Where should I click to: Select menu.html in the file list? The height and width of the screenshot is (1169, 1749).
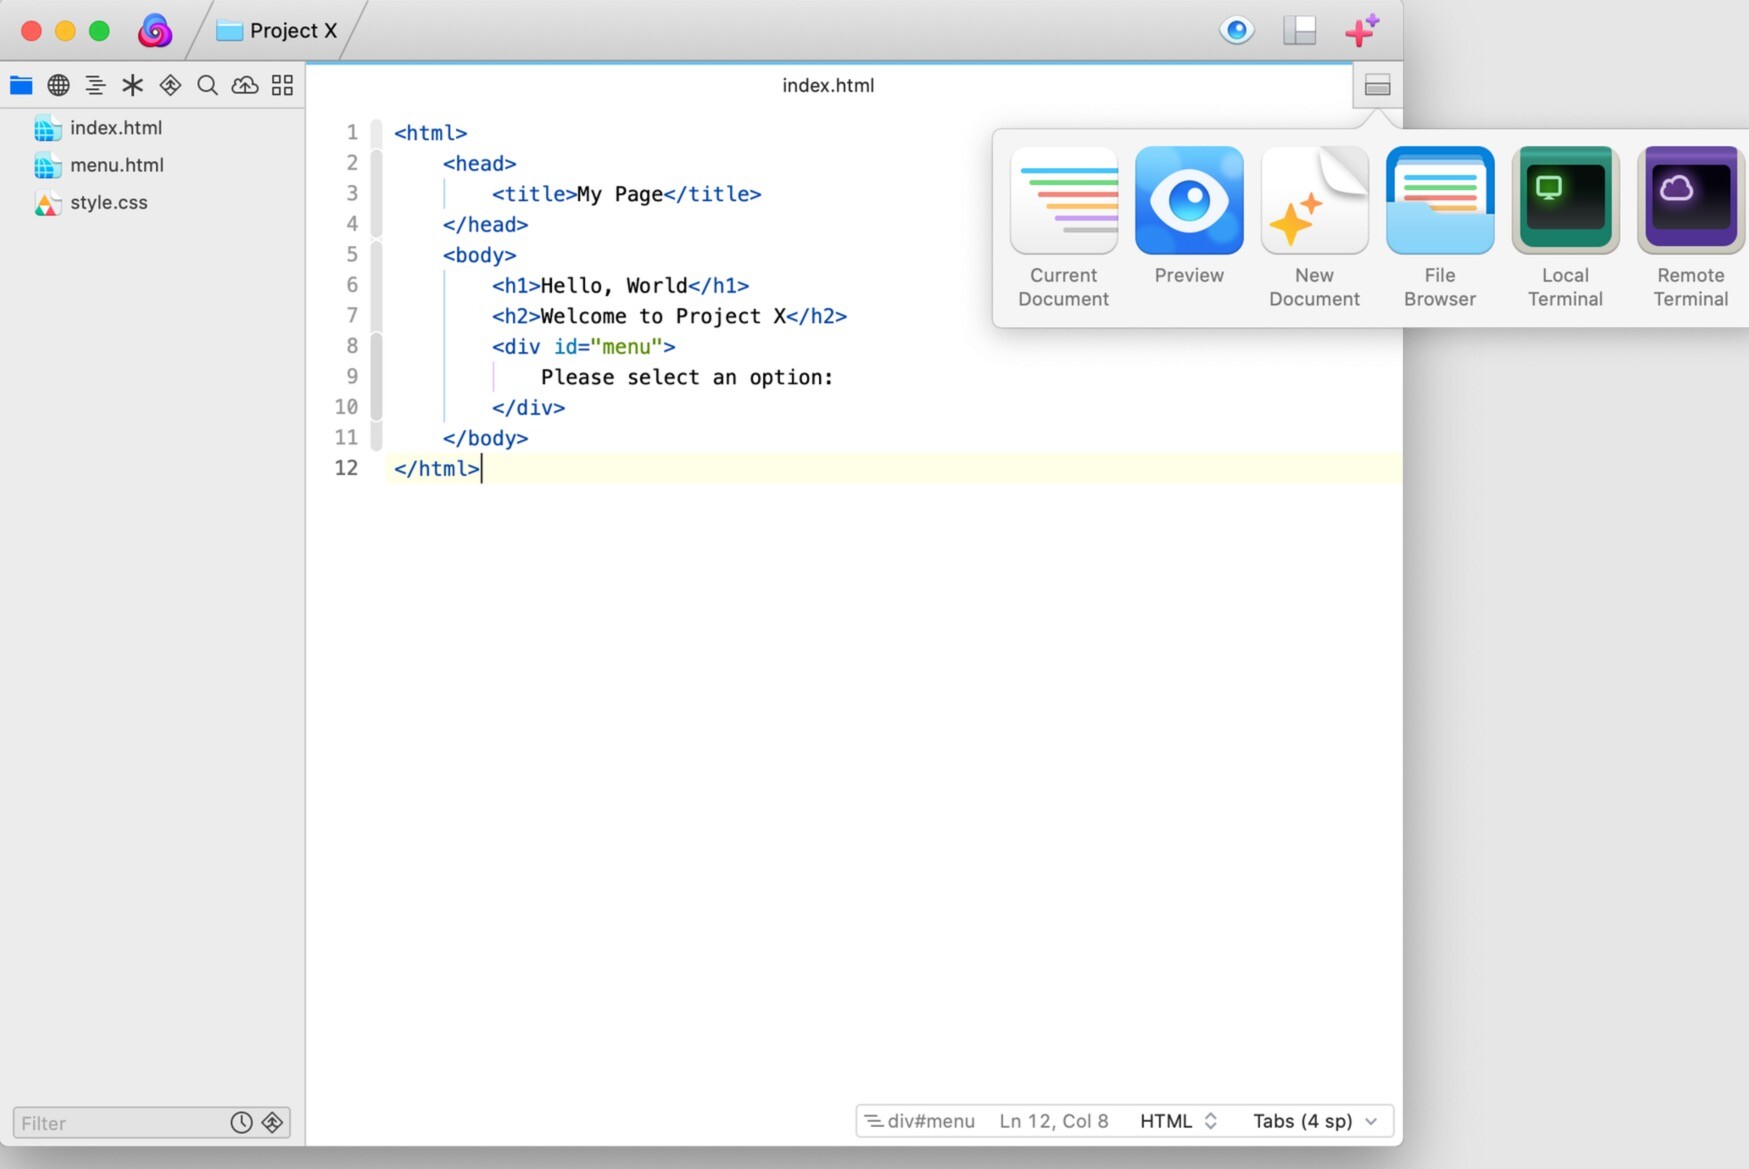[116, 165]
